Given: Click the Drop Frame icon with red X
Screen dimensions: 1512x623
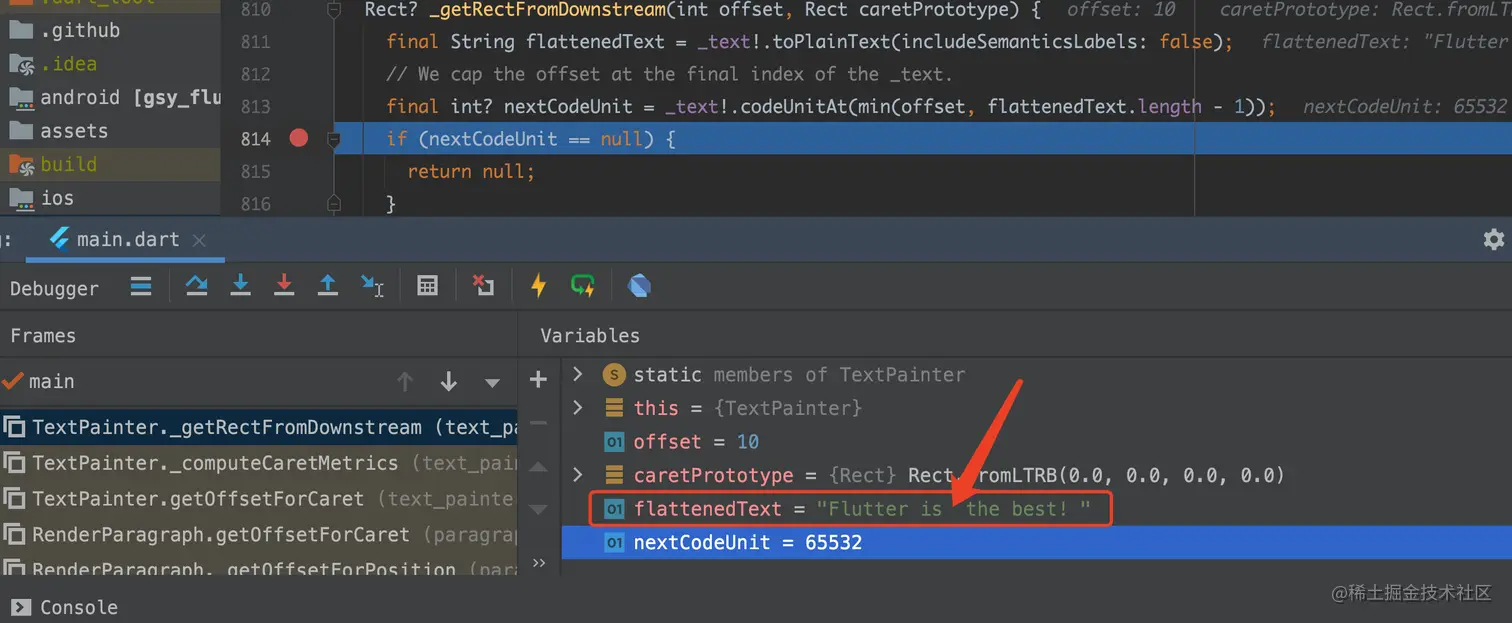Looking at the screenshot, I should [483, 287].
